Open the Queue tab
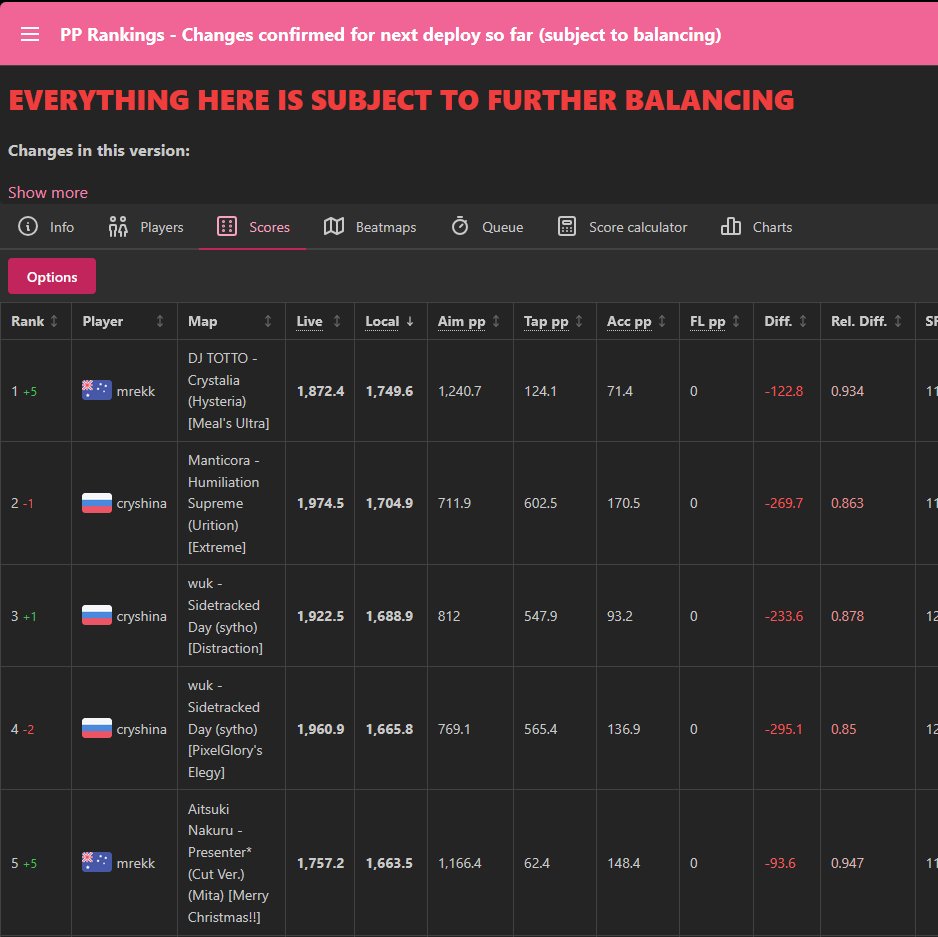 pyautogui.click(x=487, y=227)
